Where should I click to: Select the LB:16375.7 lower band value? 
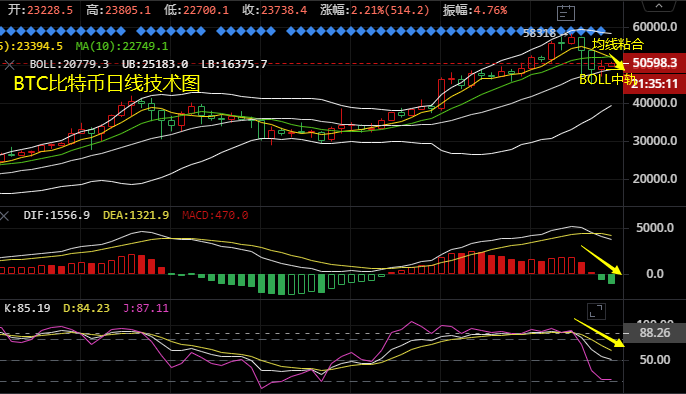click(x=234, y=64)
